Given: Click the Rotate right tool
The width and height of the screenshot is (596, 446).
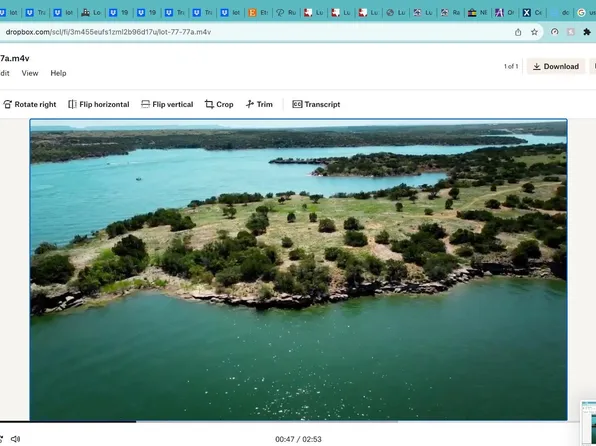Looking at the screenshot, I should pyautogui.click(x=30, y=104).
